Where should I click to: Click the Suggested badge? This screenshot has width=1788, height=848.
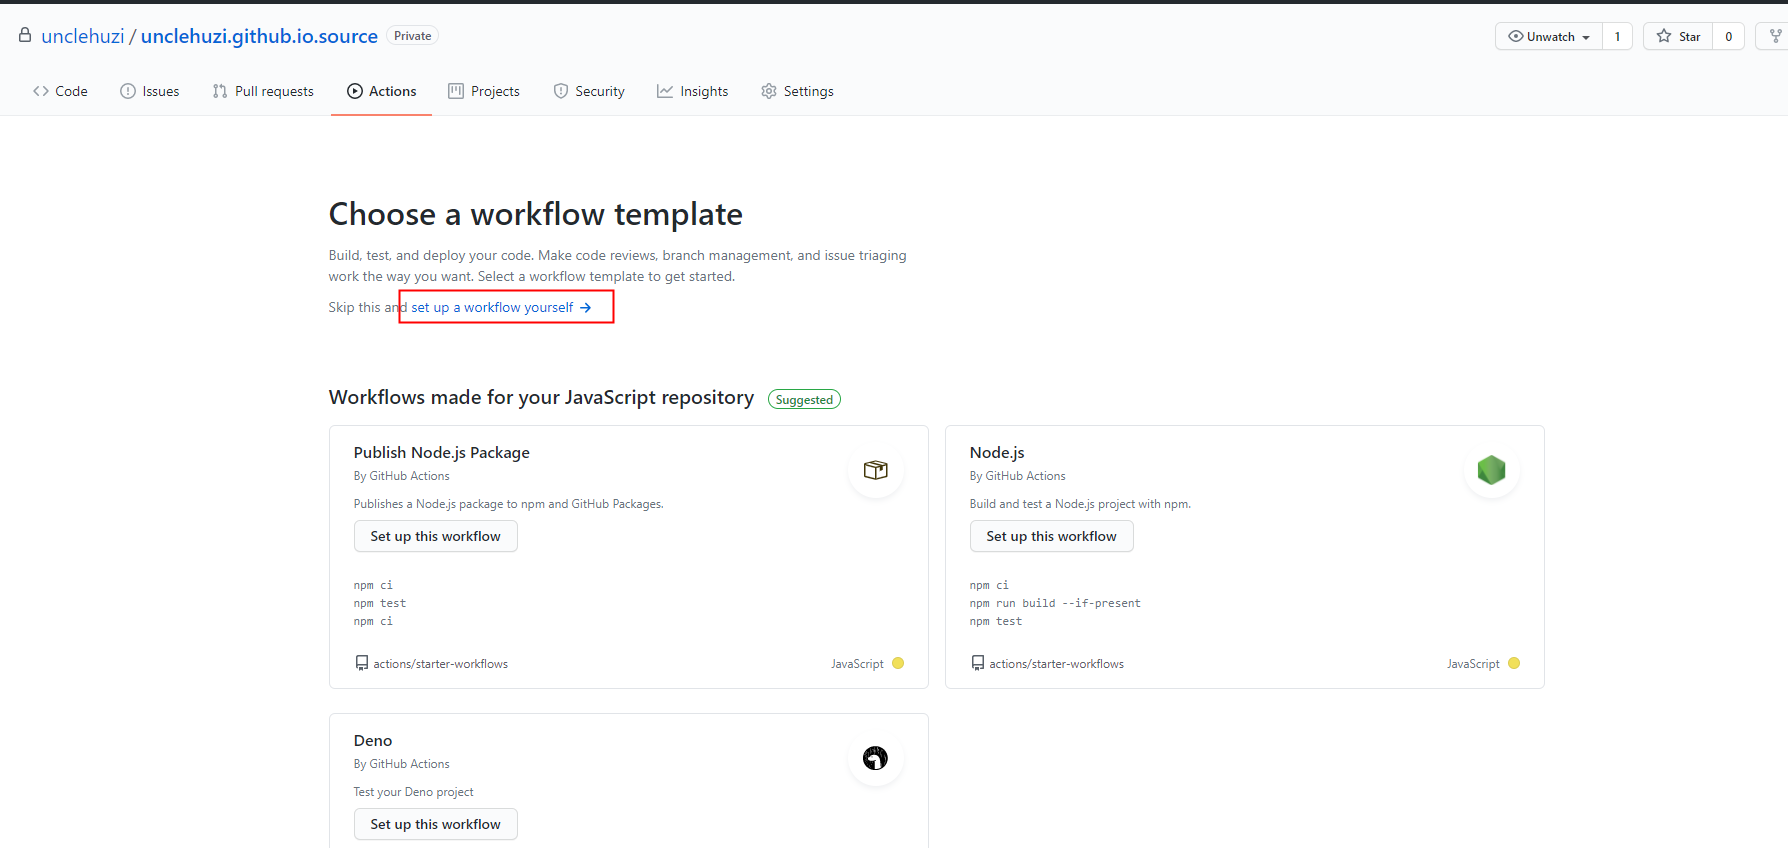point(804,399)
